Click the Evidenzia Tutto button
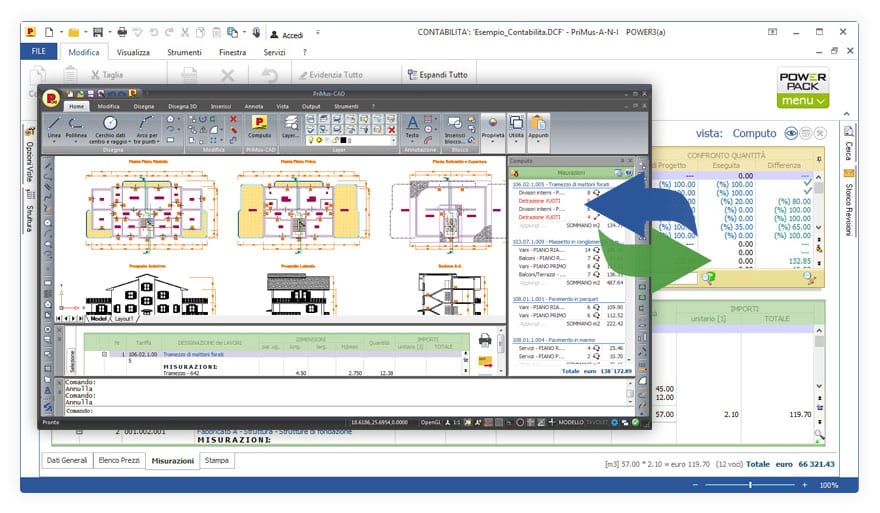This screenshot has width=880, height=513. coord(331,75)
